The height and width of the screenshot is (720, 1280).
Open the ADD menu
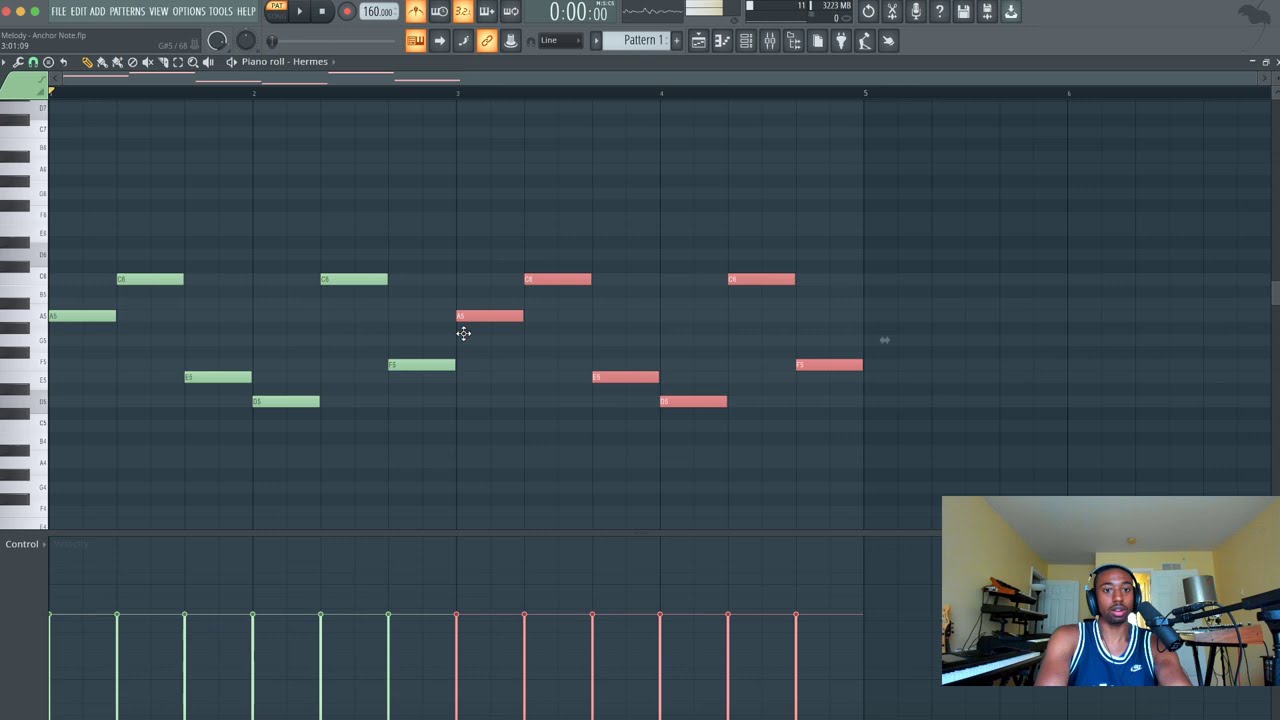[98, 11]
